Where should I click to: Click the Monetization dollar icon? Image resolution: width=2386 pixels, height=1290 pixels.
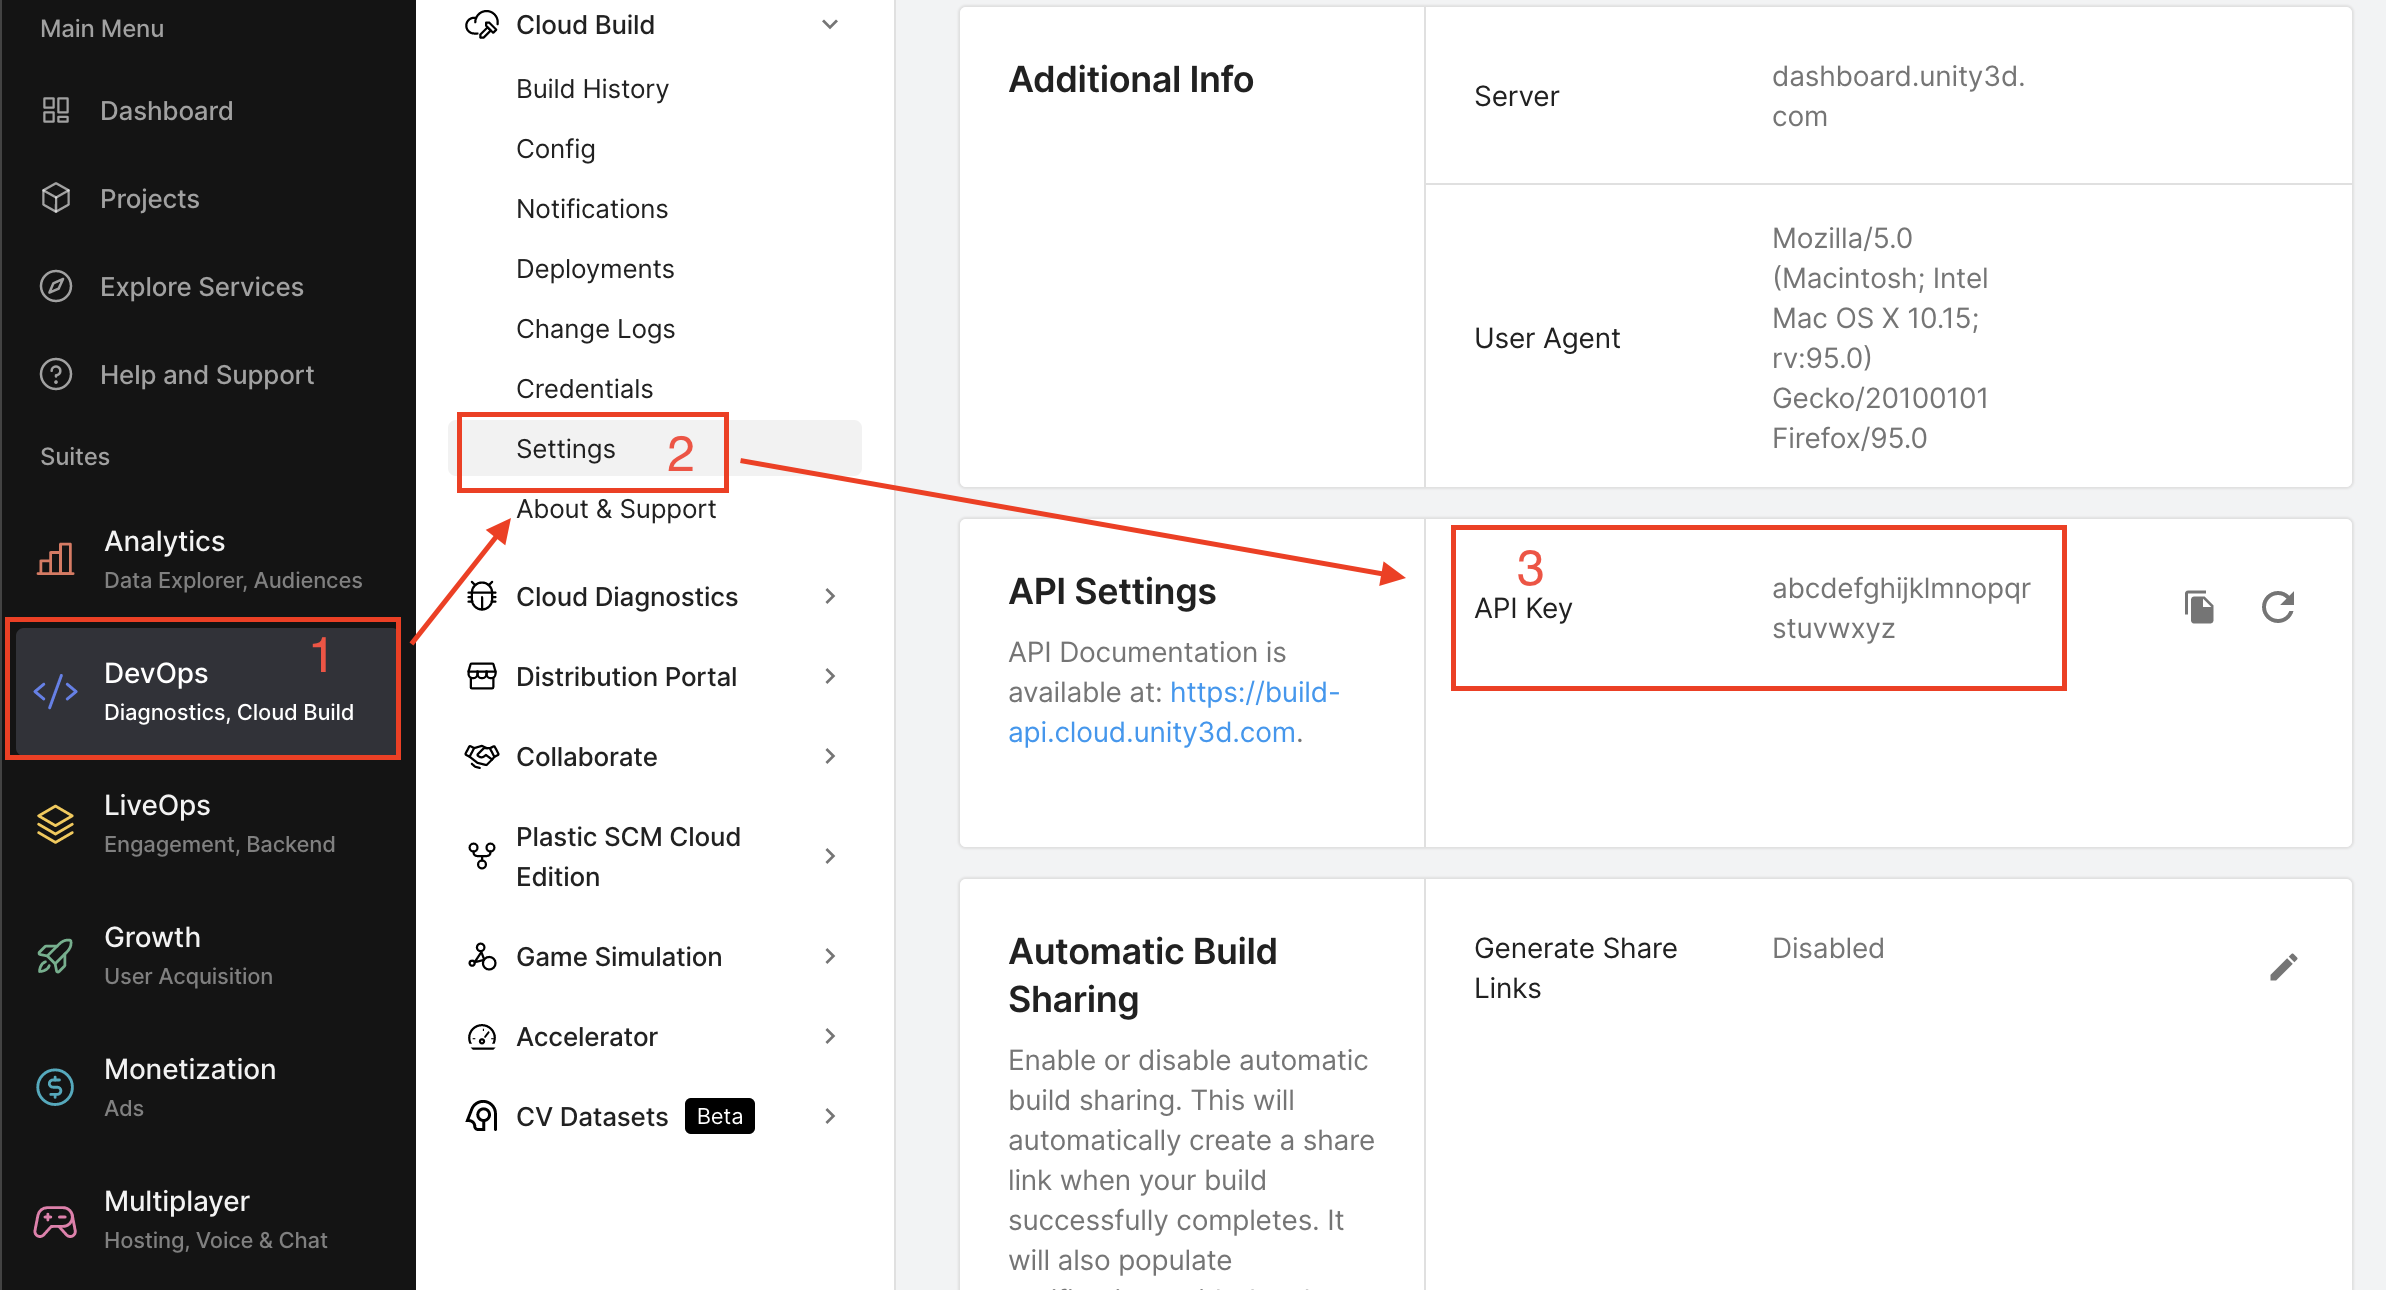[x=56, y=1087]
